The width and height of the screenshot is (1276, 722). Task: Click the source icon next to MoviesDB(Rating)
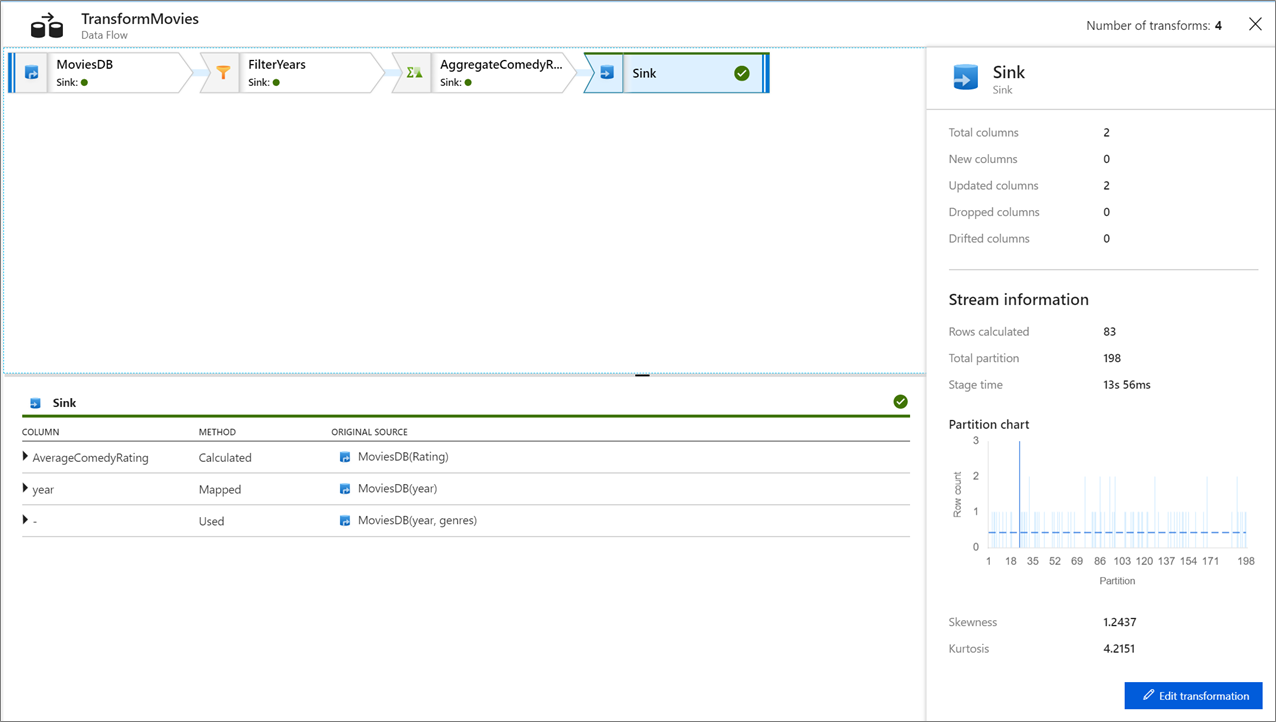click(343, 458)
